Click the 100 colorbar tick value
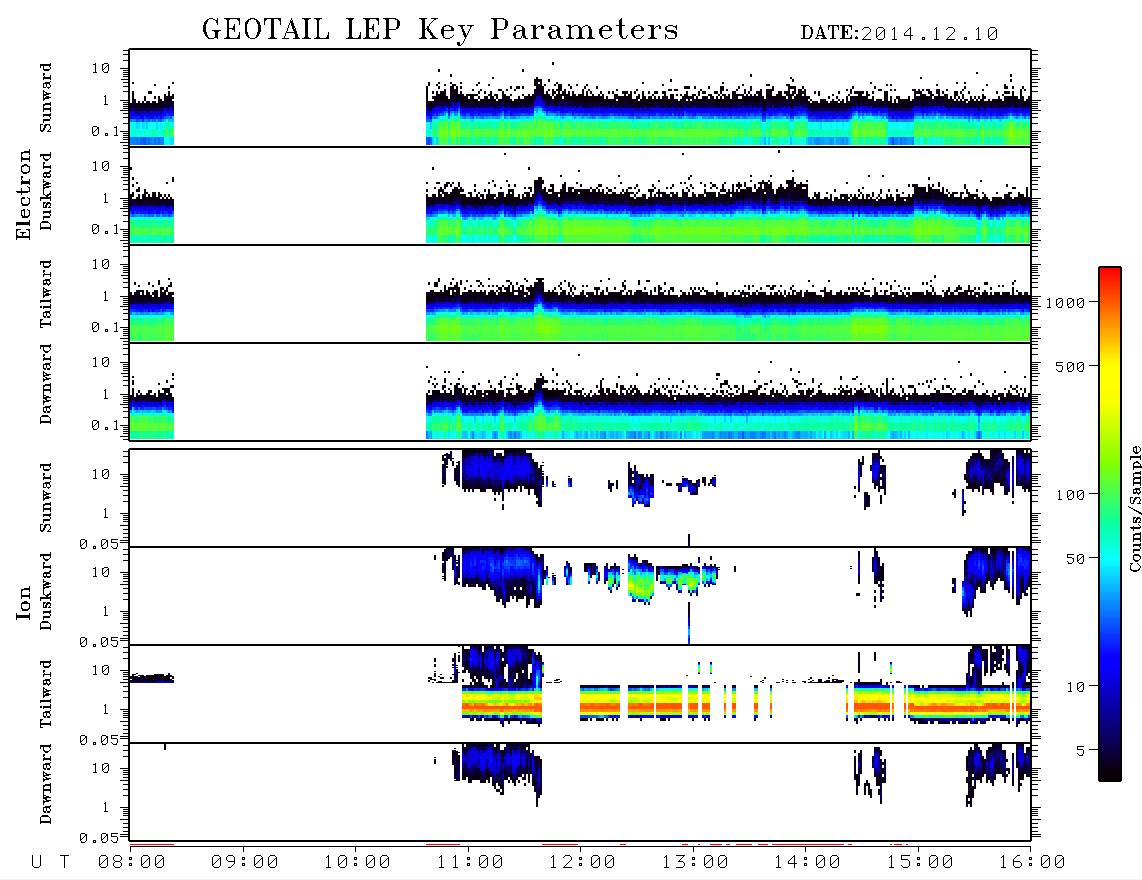The width and height of the screenshot is (1142, 880). pos(1070,495)
